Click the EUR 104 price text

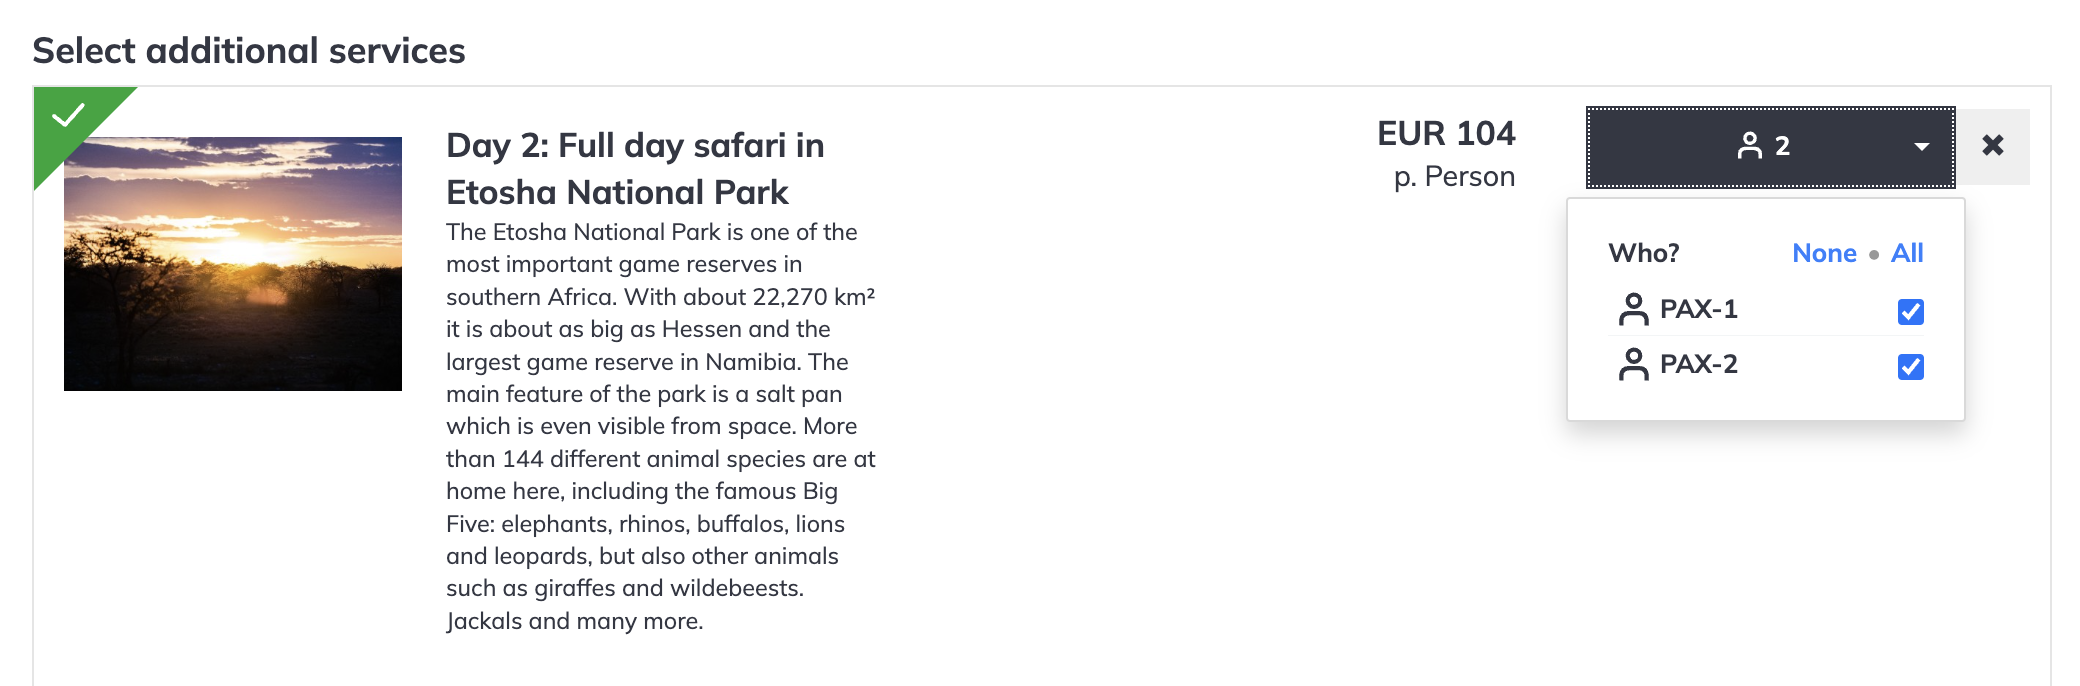(1446, 133)
